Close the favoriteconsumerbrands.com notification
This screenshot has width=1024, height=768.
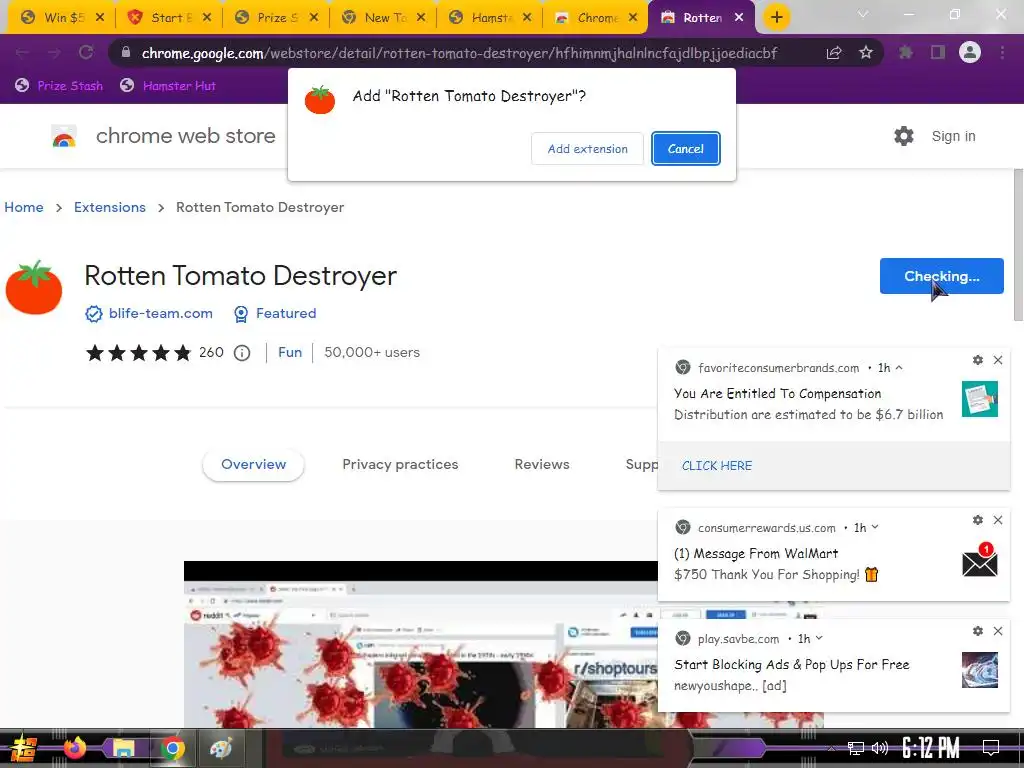coord(998,360)
